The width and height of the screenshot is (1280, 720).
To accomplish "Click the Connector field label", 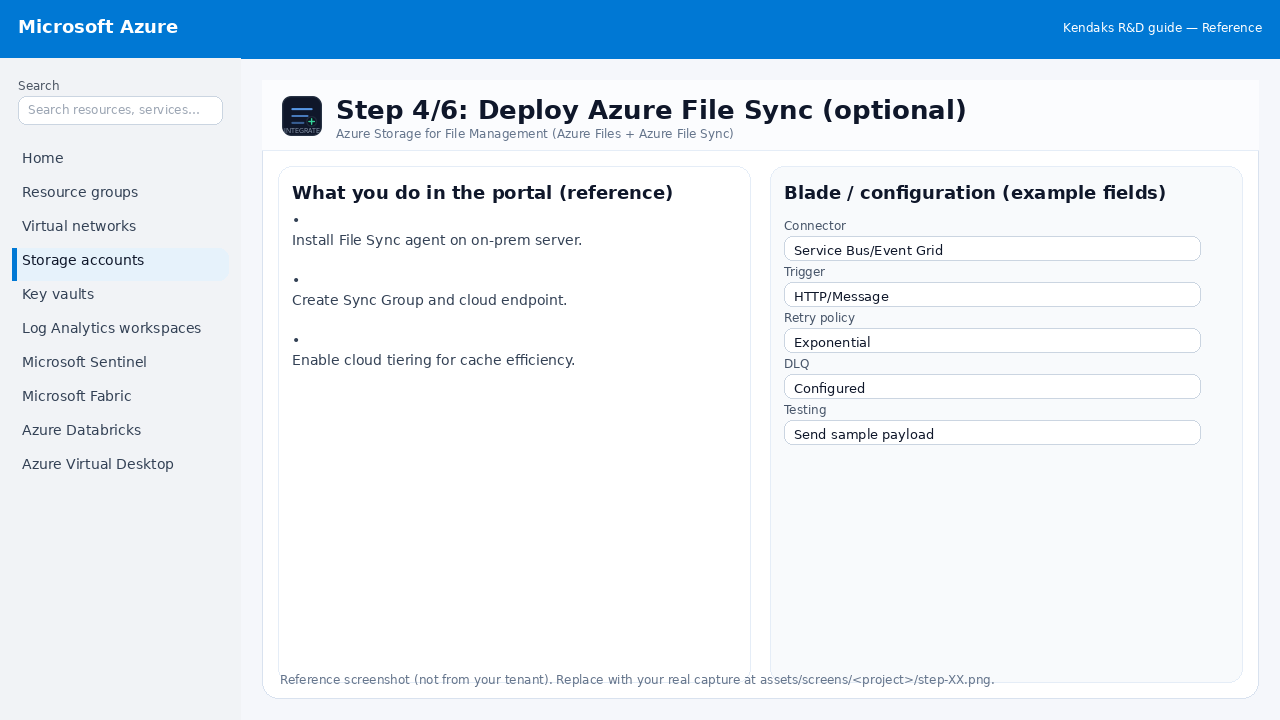I will tap(815, 226).
